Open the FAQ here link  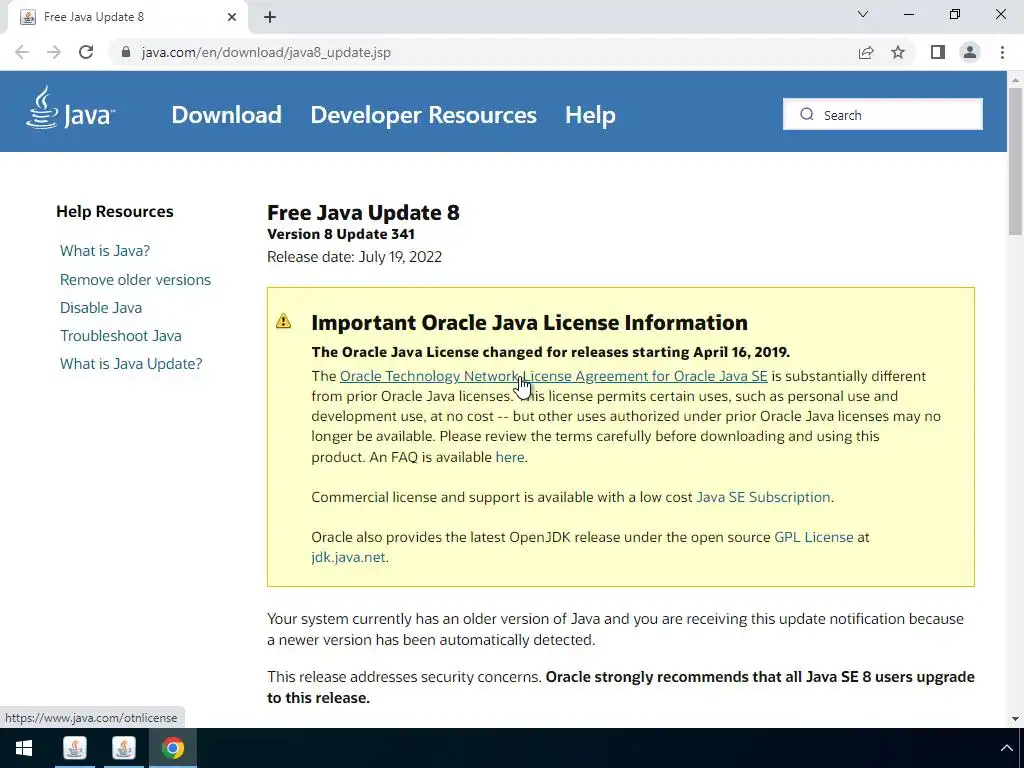point(509,457)
